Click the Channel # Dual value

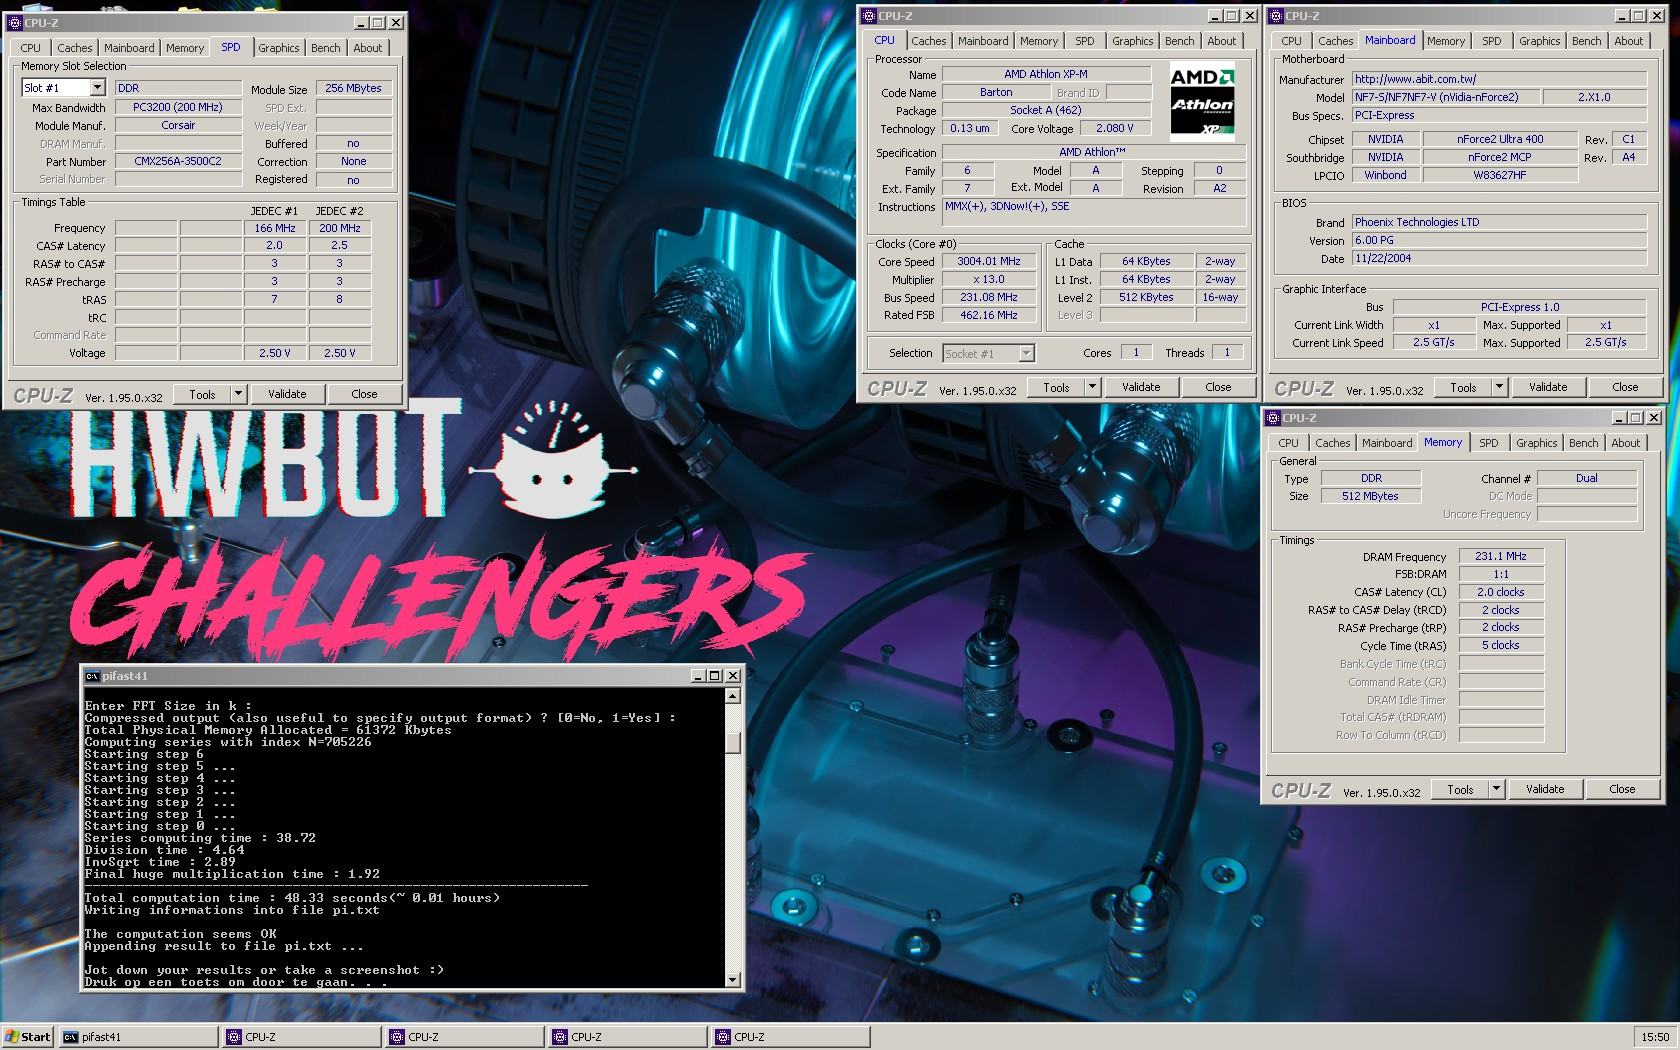pyautogui.click(x=1587, y=478)
